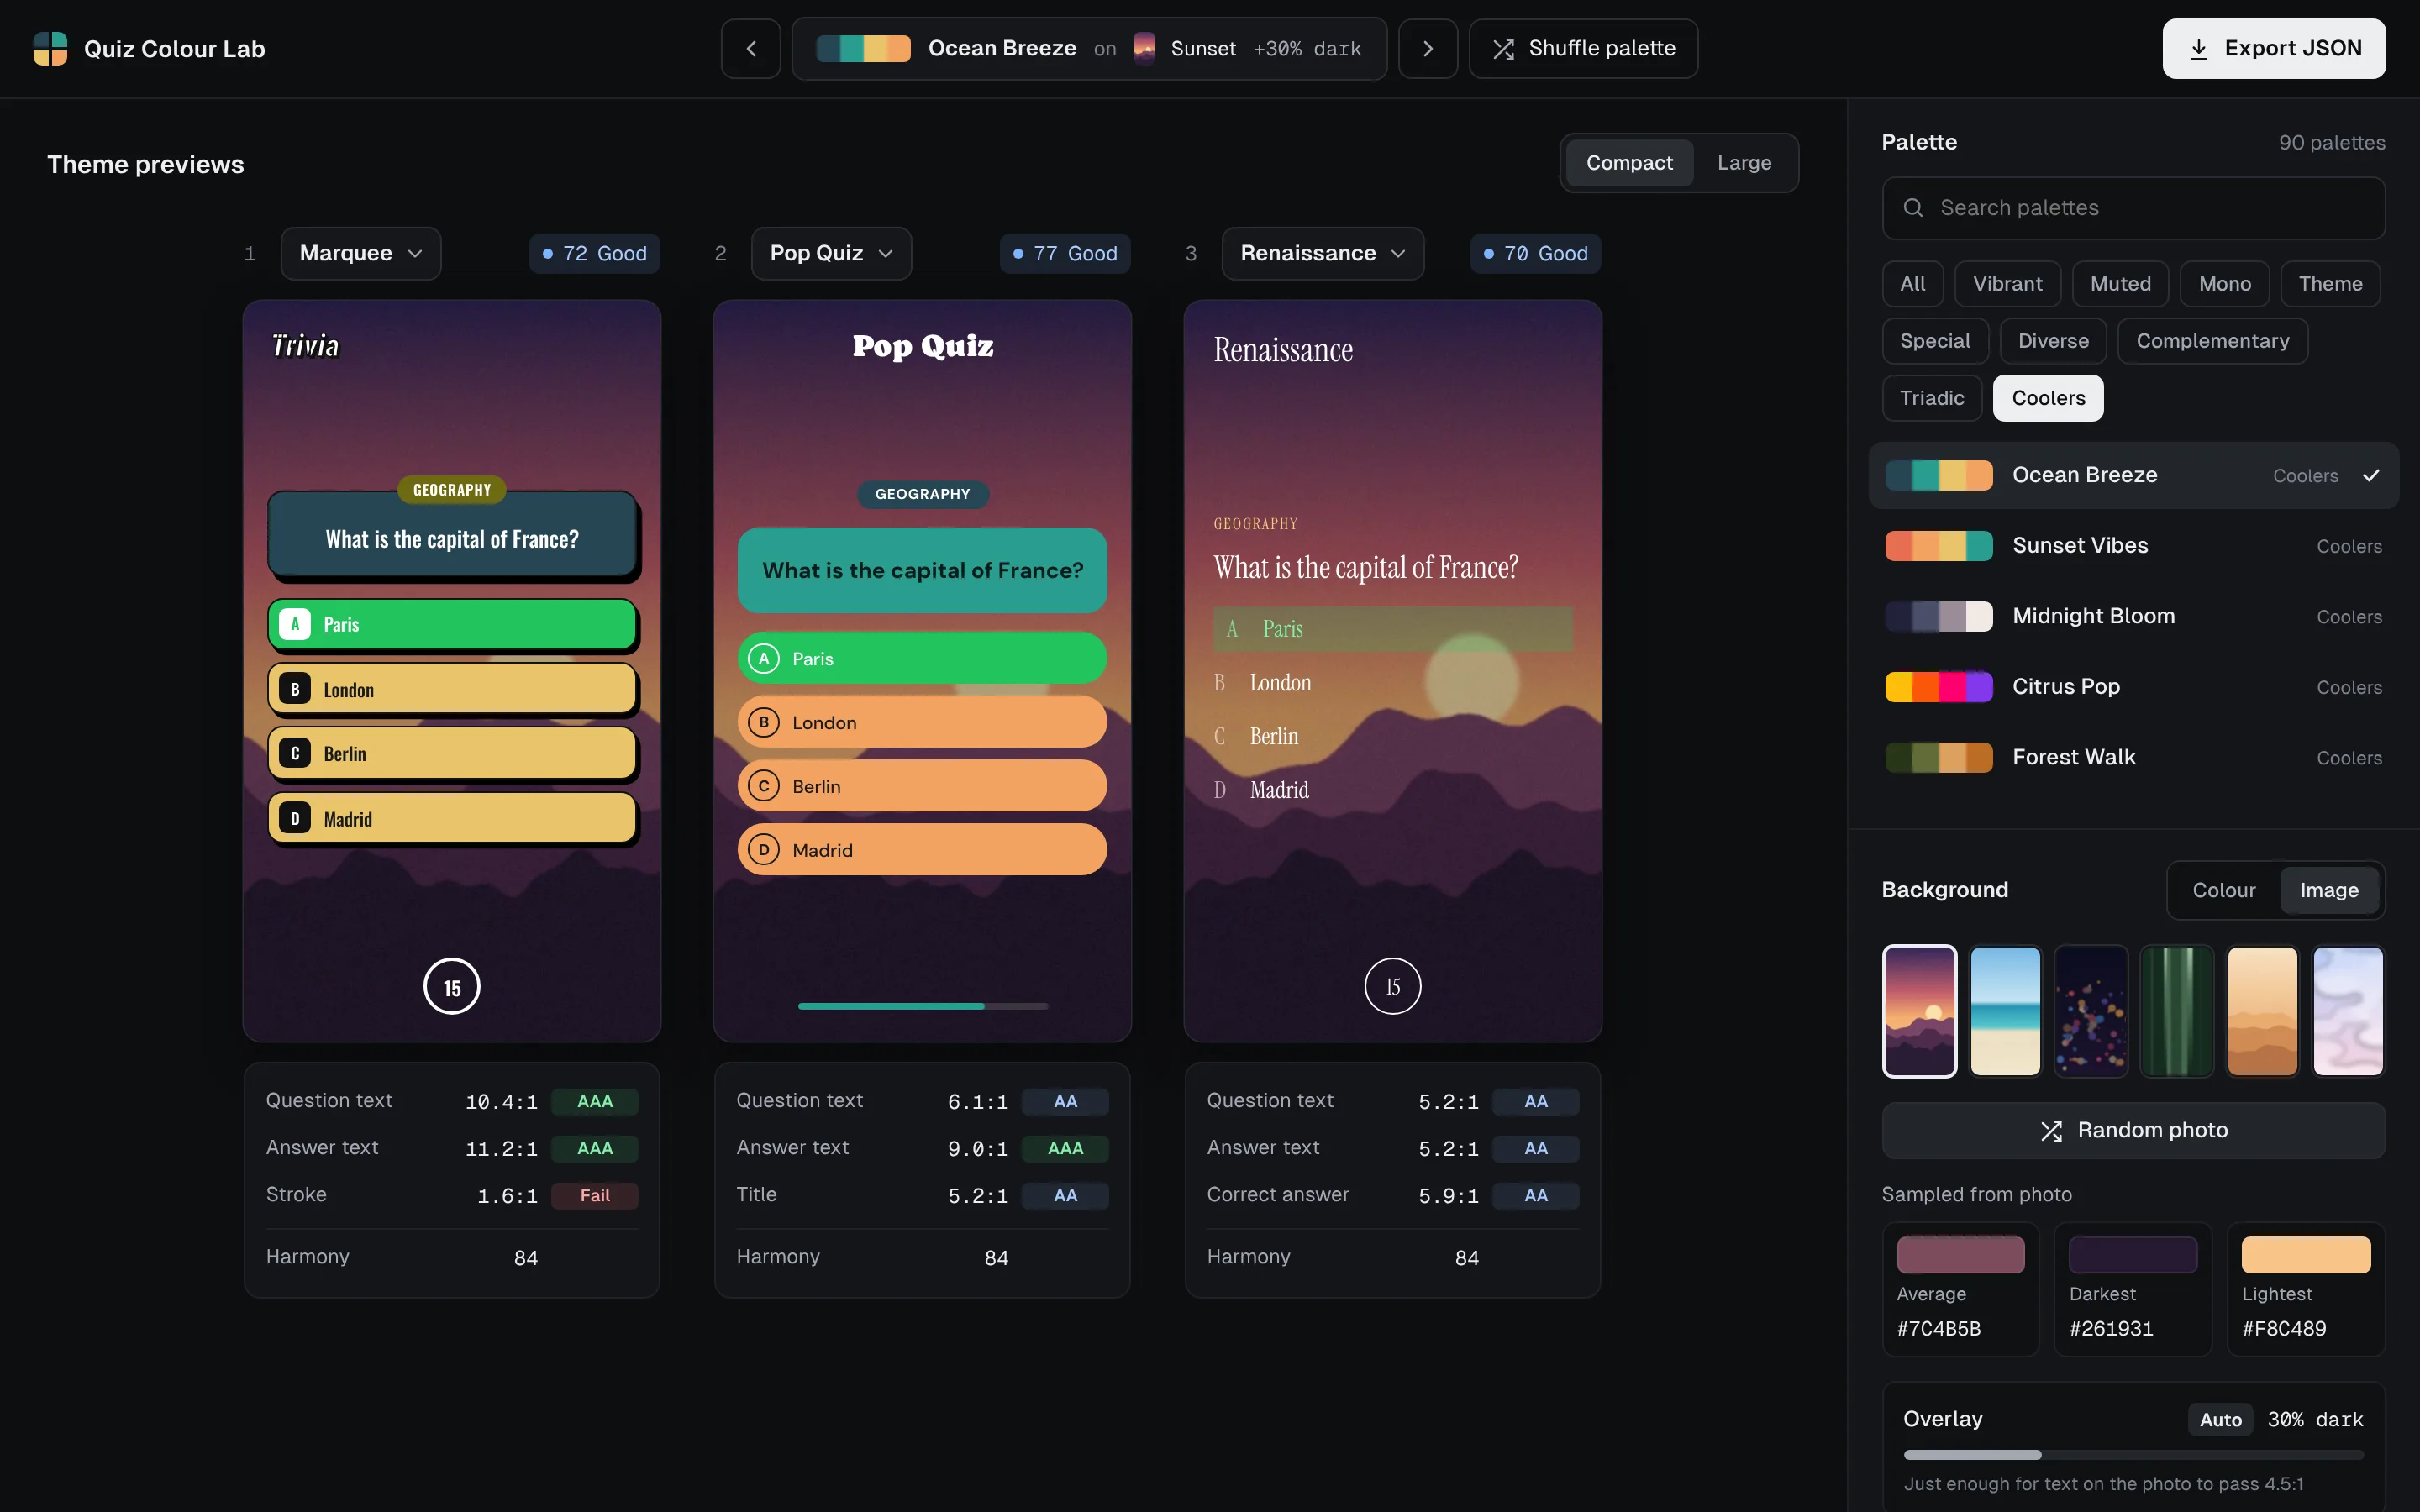Filter palettes by Muted
This screenshot has width=2420, height=1512.
tap(2120, 284)
